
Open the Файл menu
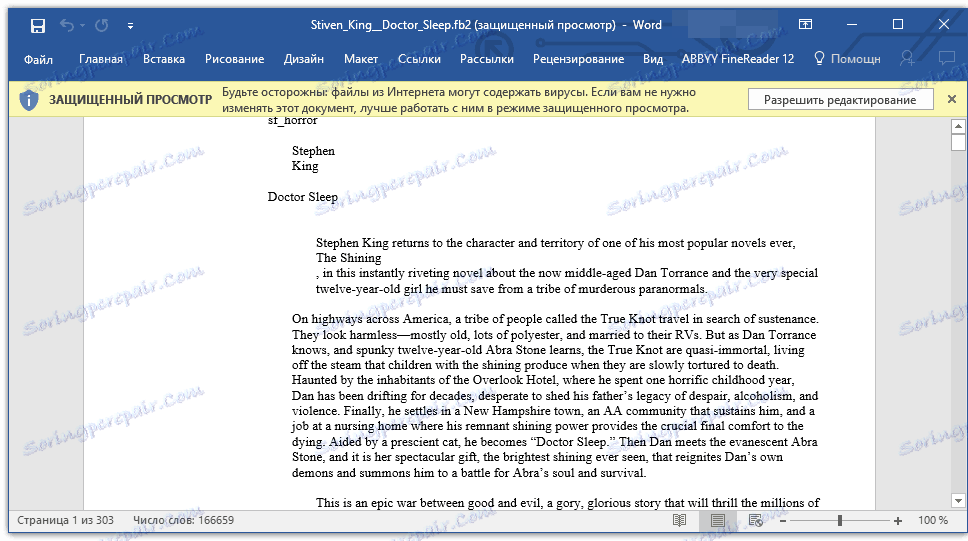click(38, 59)
